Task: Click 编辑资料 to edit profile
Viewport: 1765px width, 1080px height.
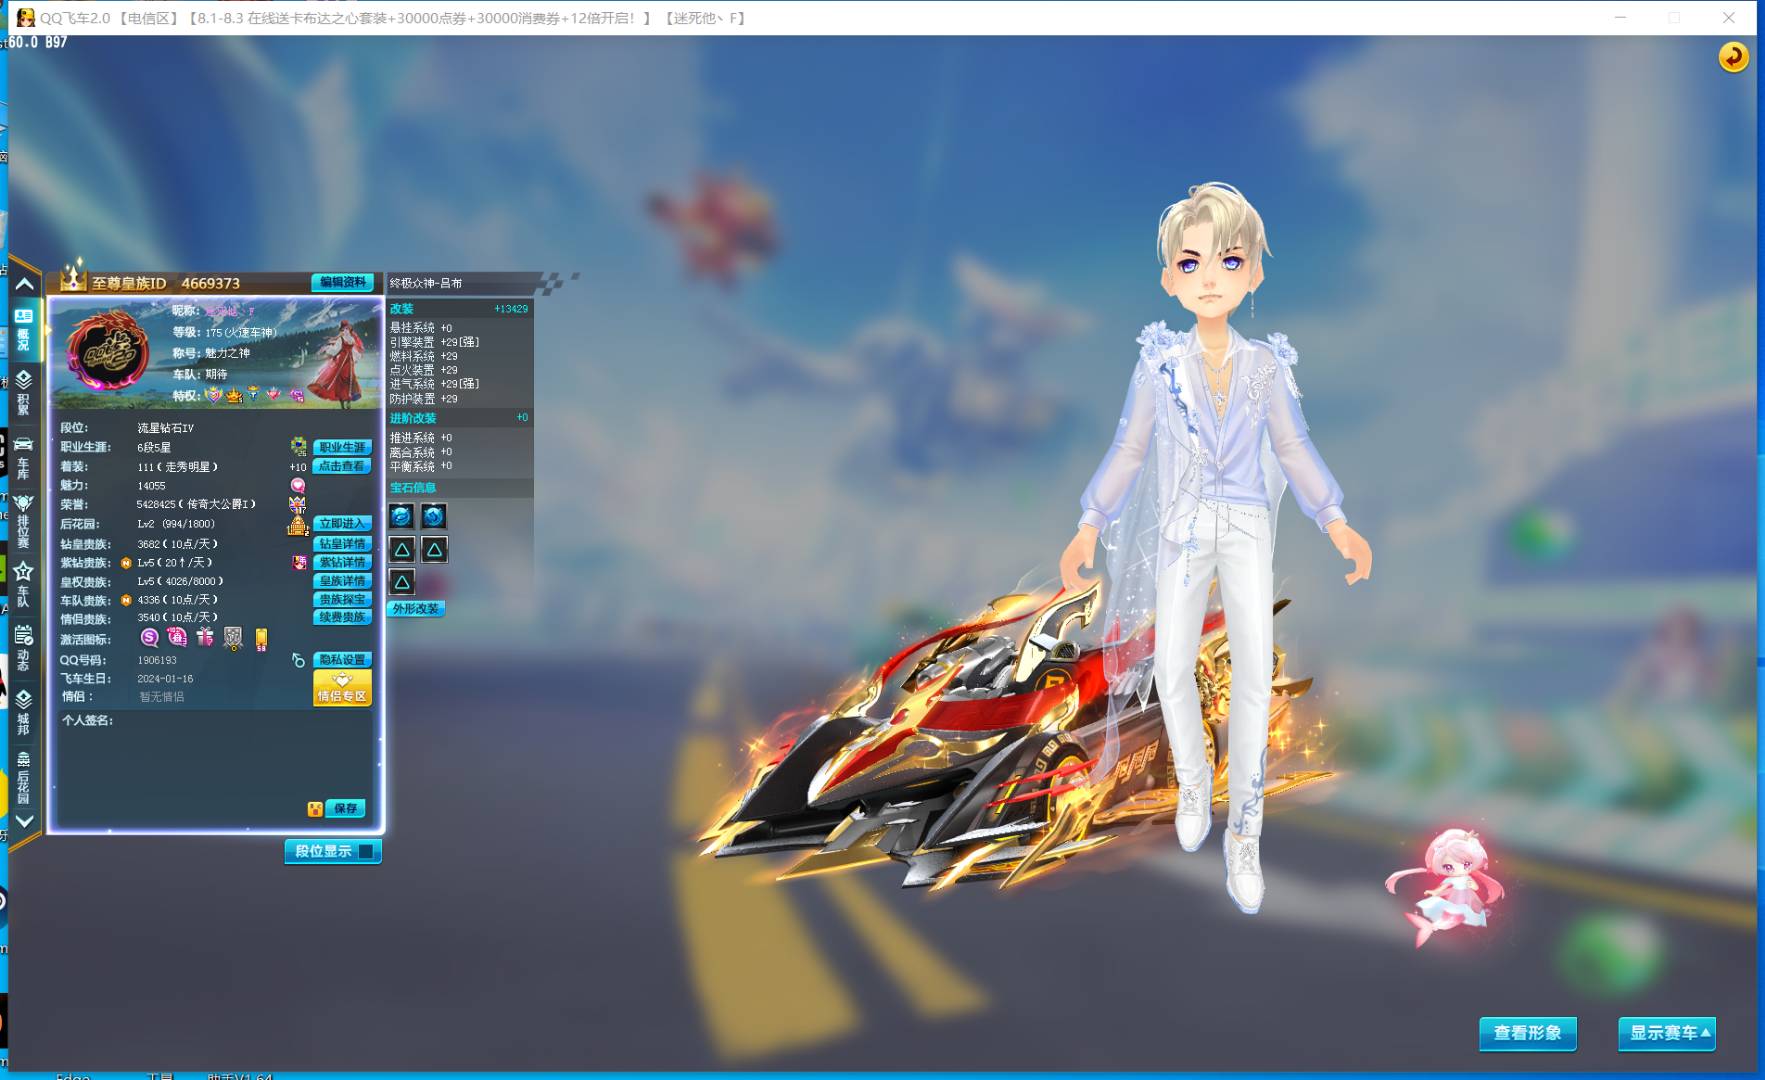Action: tap(342, 283)
